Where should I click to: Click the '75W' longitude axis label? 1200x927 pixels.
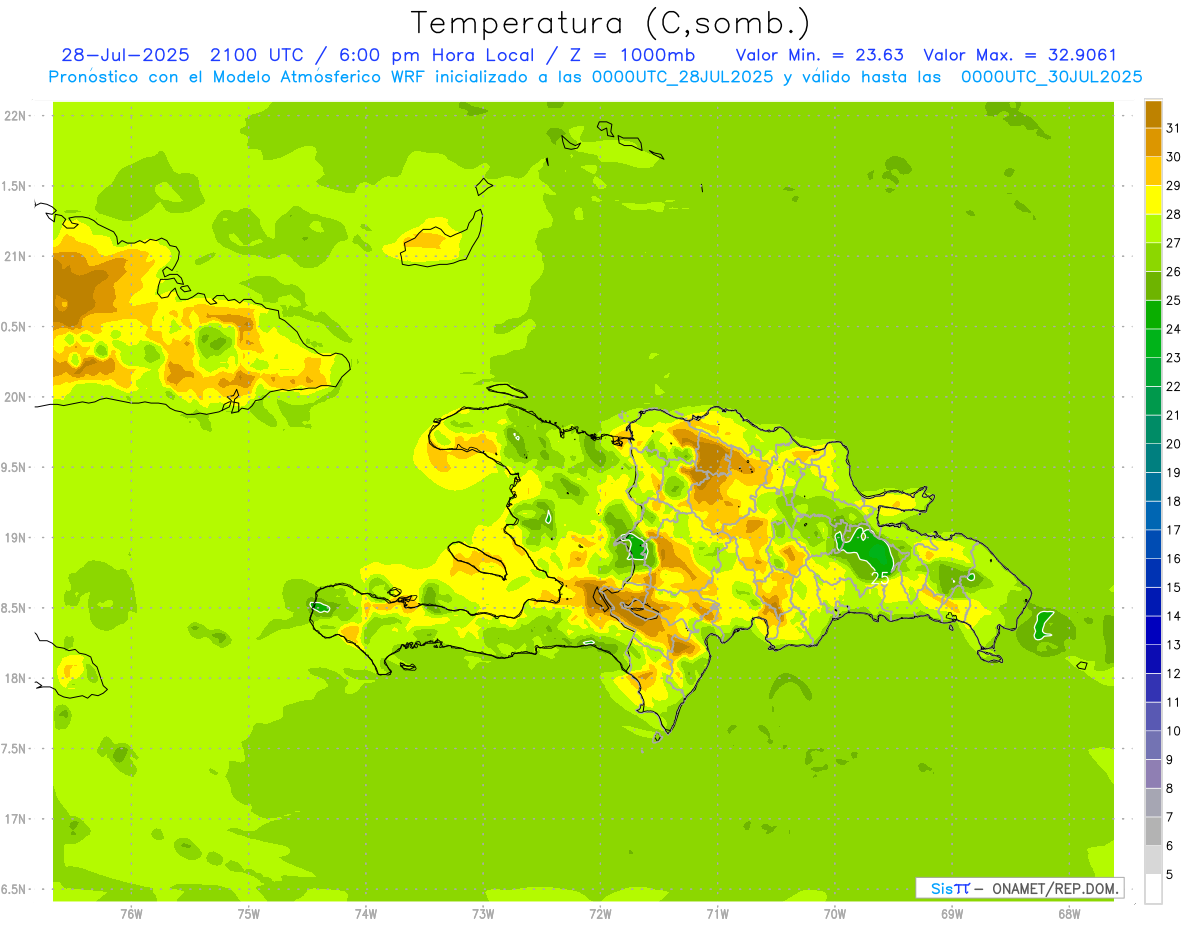click(x=249, y=914)
